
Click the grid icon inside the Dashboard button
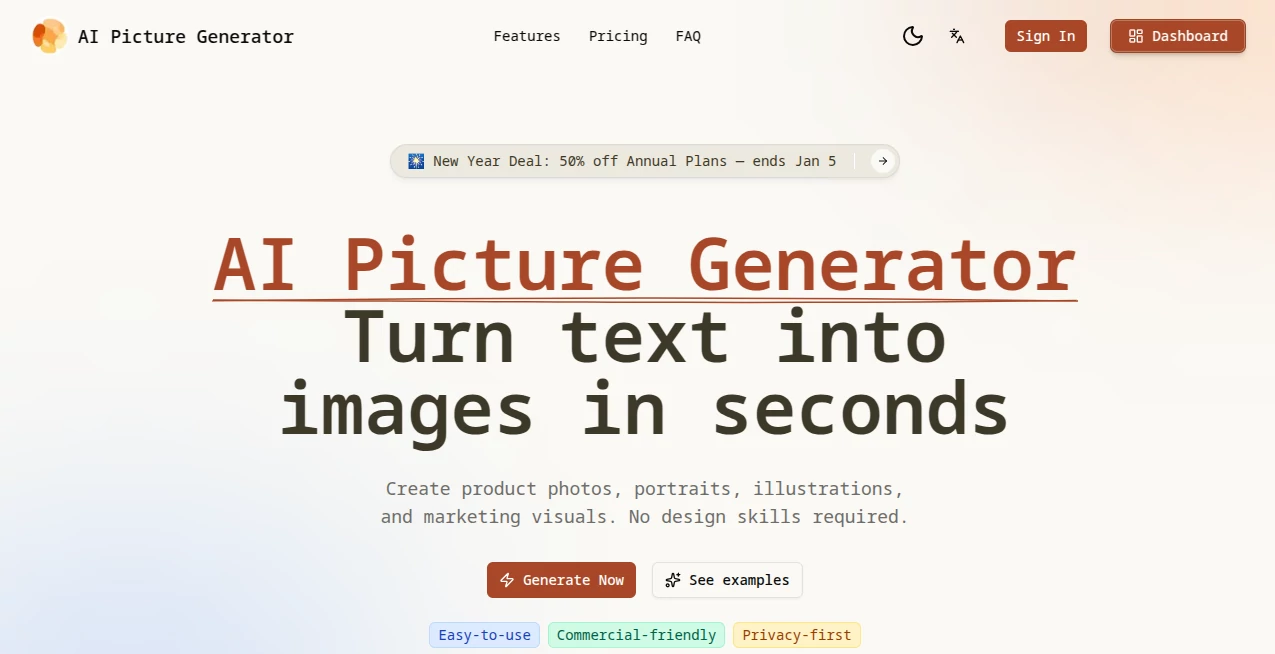(x=1135, y=36)
